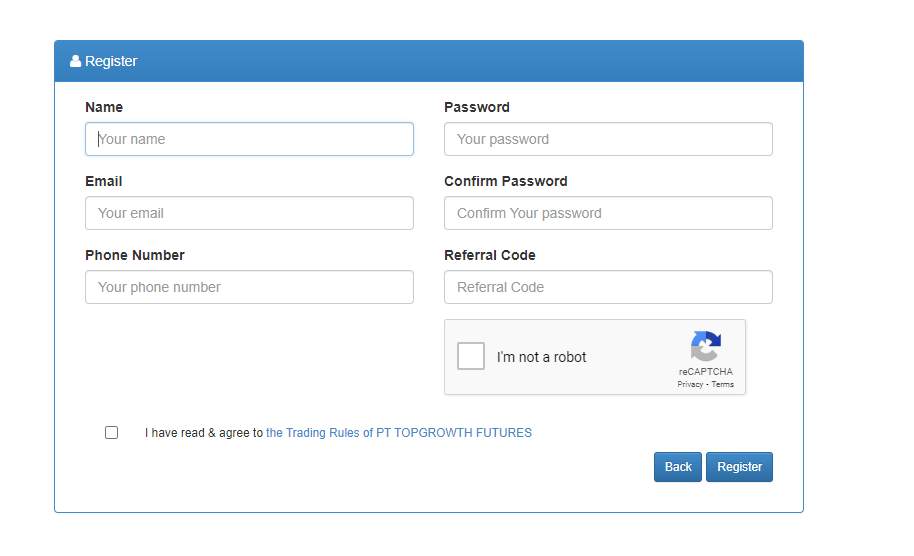914x556 pixels.
Task: Submit with the blue Register button
Action: click(x=739, y=467)
